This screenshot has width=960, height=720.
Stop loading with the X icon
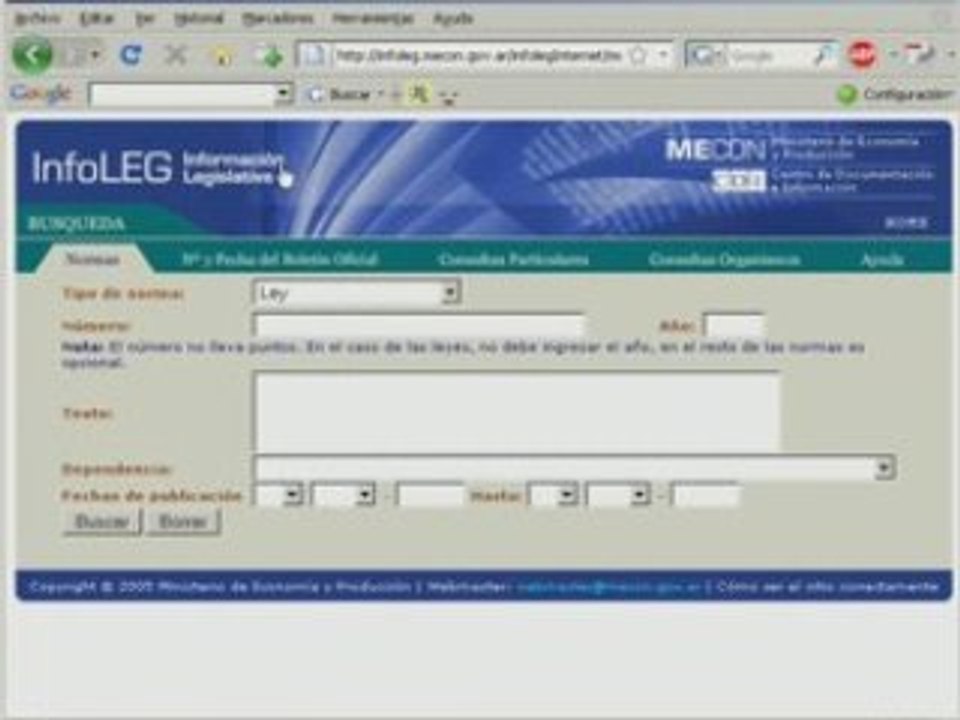coord(176,55)
